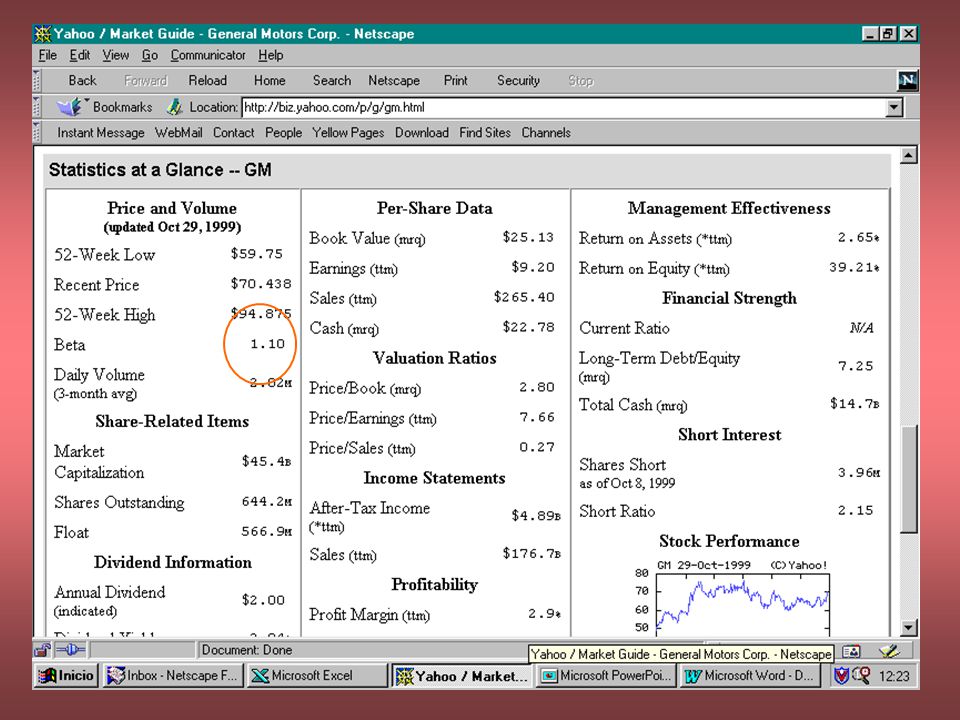Click the page scrollbar down arrow
The image size is (960, 720).
point(909,628)
